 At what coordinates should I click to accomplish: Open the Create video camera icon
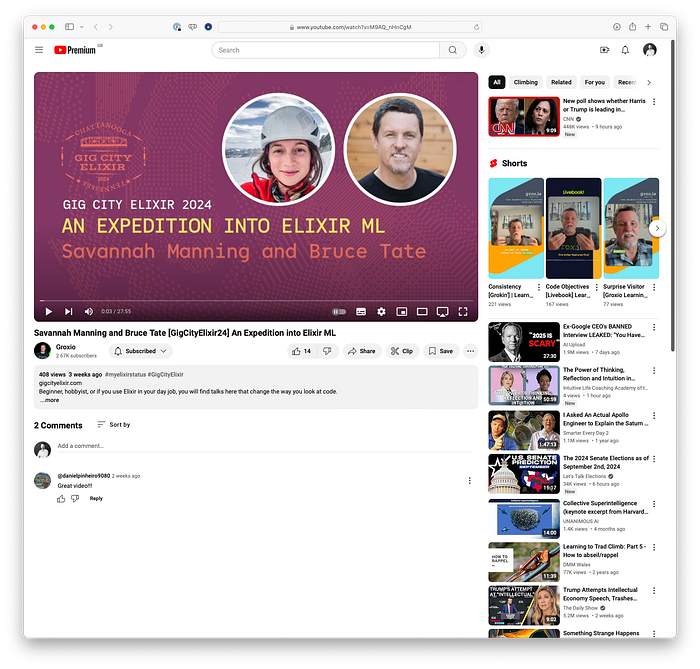[604, 50]
